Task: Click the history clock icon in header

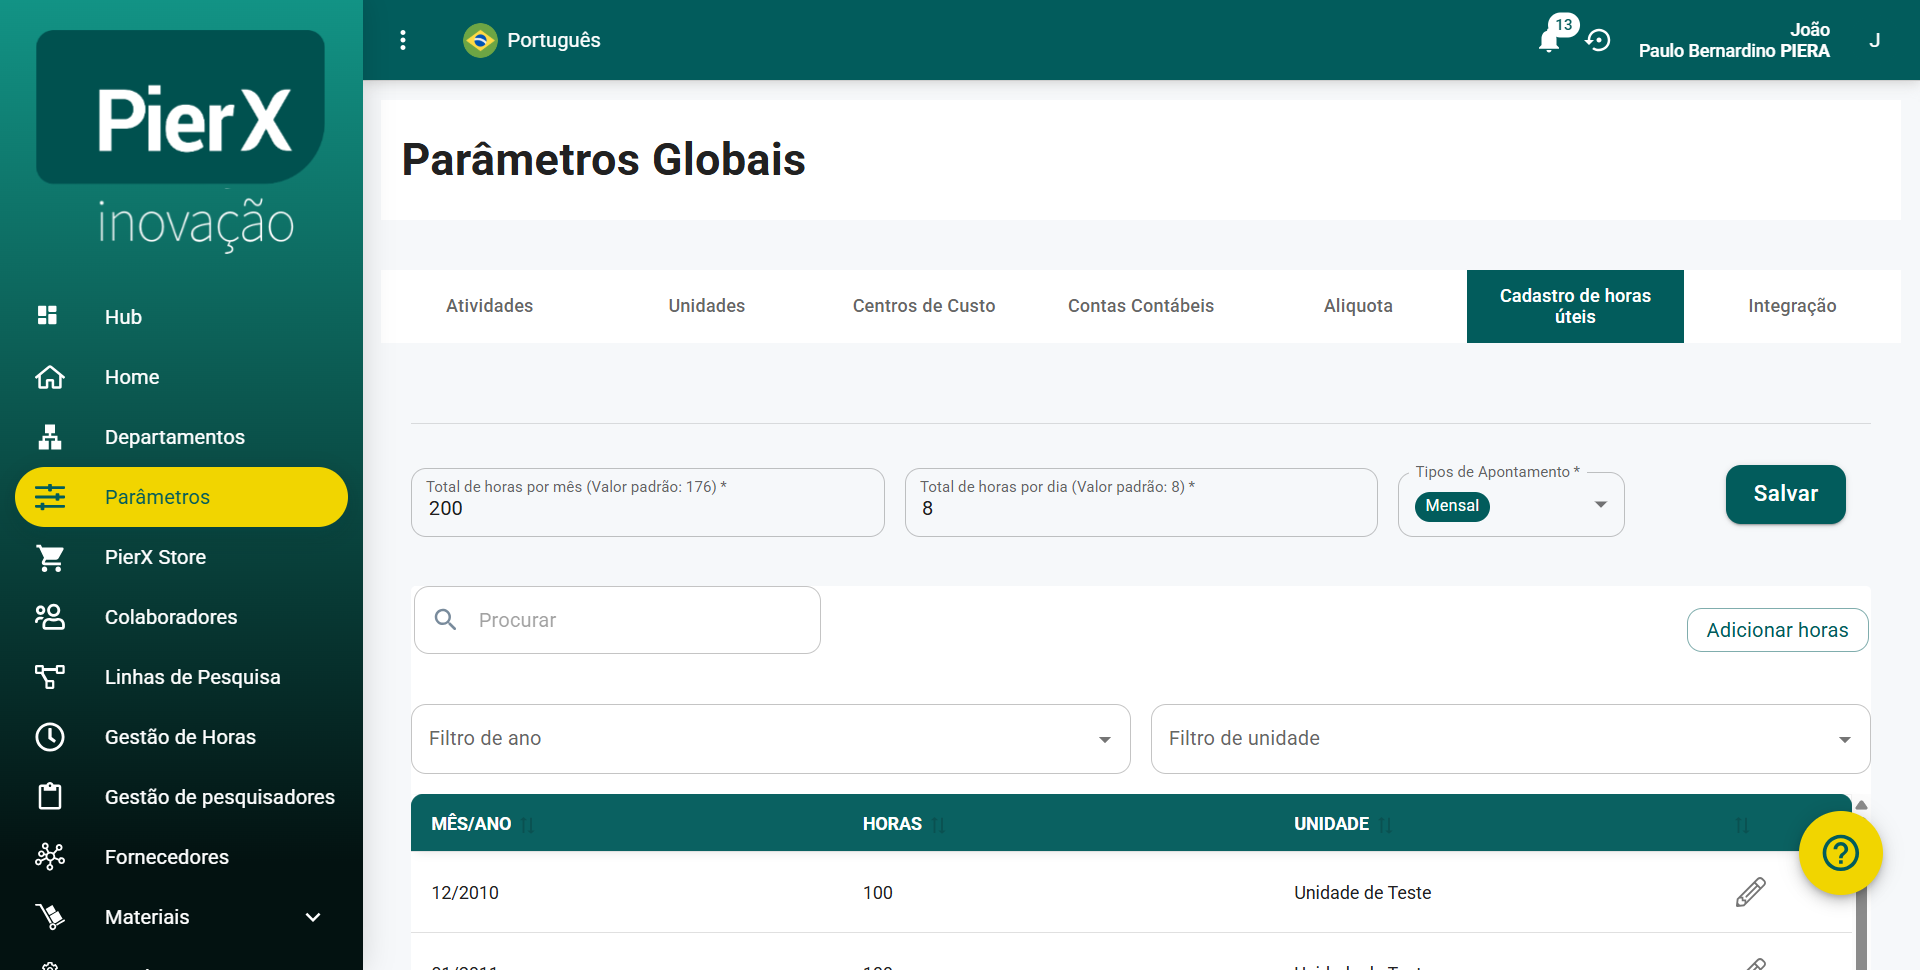Action: point(1598,40)
